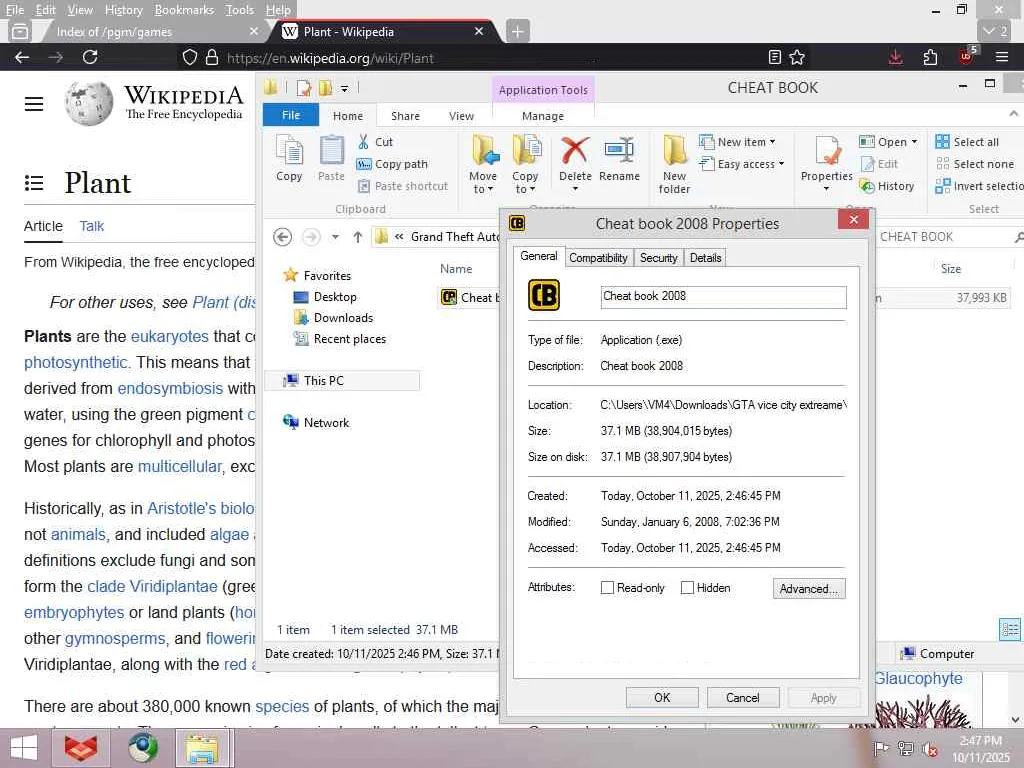Click the Cut scissors icon
This screenshot has width=1024, height=768.
click(364, 142)
